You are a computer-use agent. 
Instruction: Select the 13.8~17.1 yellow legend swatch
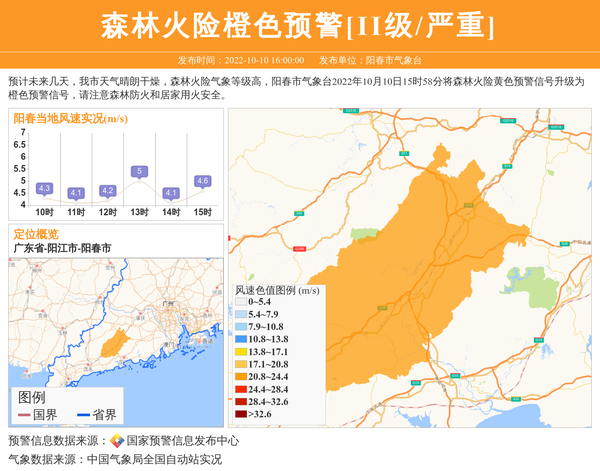point(240,352)
